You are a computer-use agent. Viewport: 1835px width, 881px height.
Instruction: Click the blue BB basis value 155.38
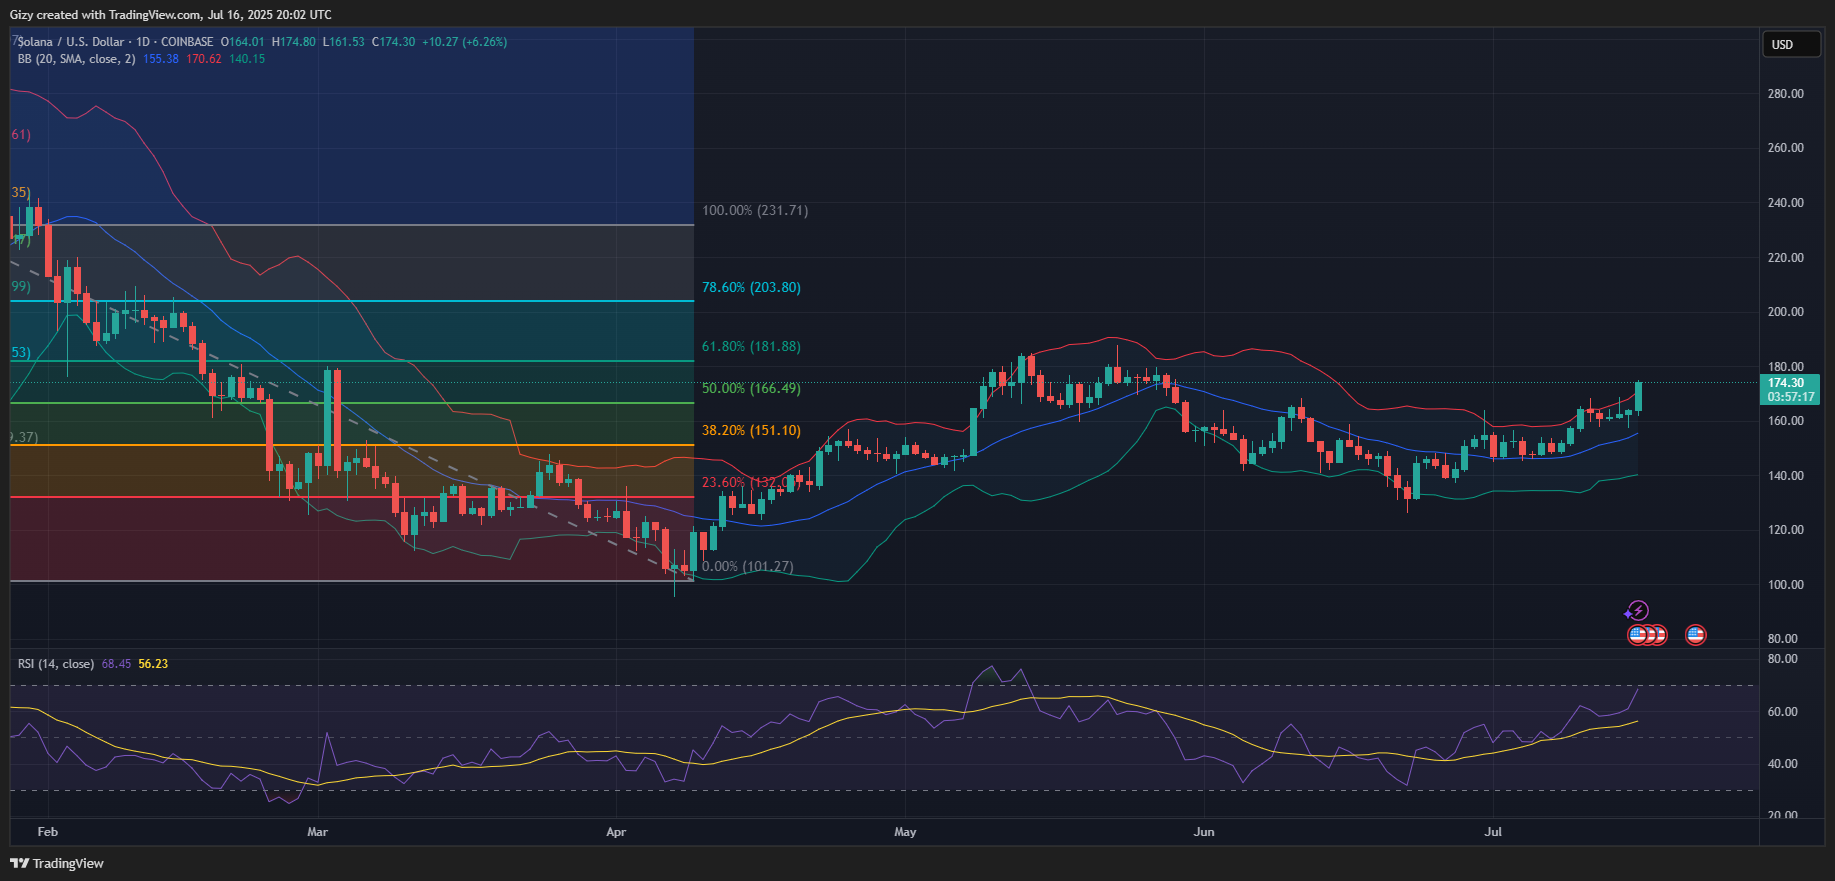tap(161, 59)
